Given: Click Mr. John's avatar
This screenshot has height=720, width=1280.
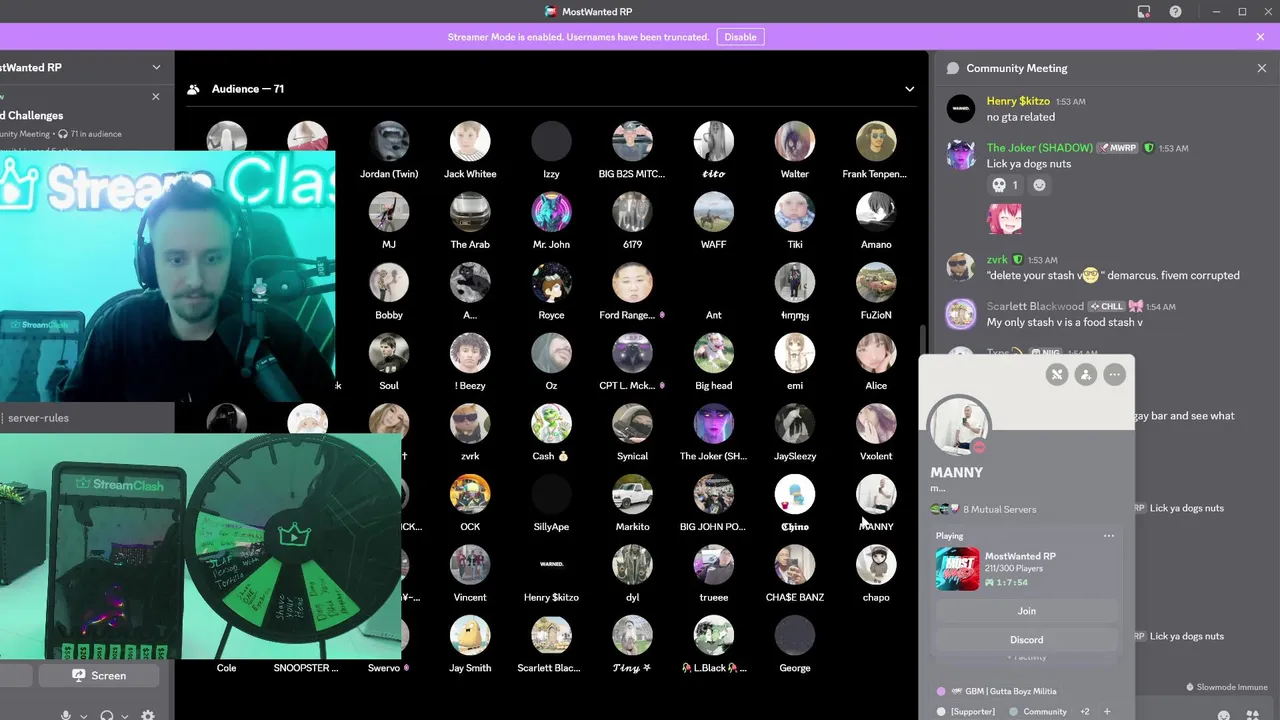Looking at the screenshot, I should pyautogui.click(x=551, y=212).
